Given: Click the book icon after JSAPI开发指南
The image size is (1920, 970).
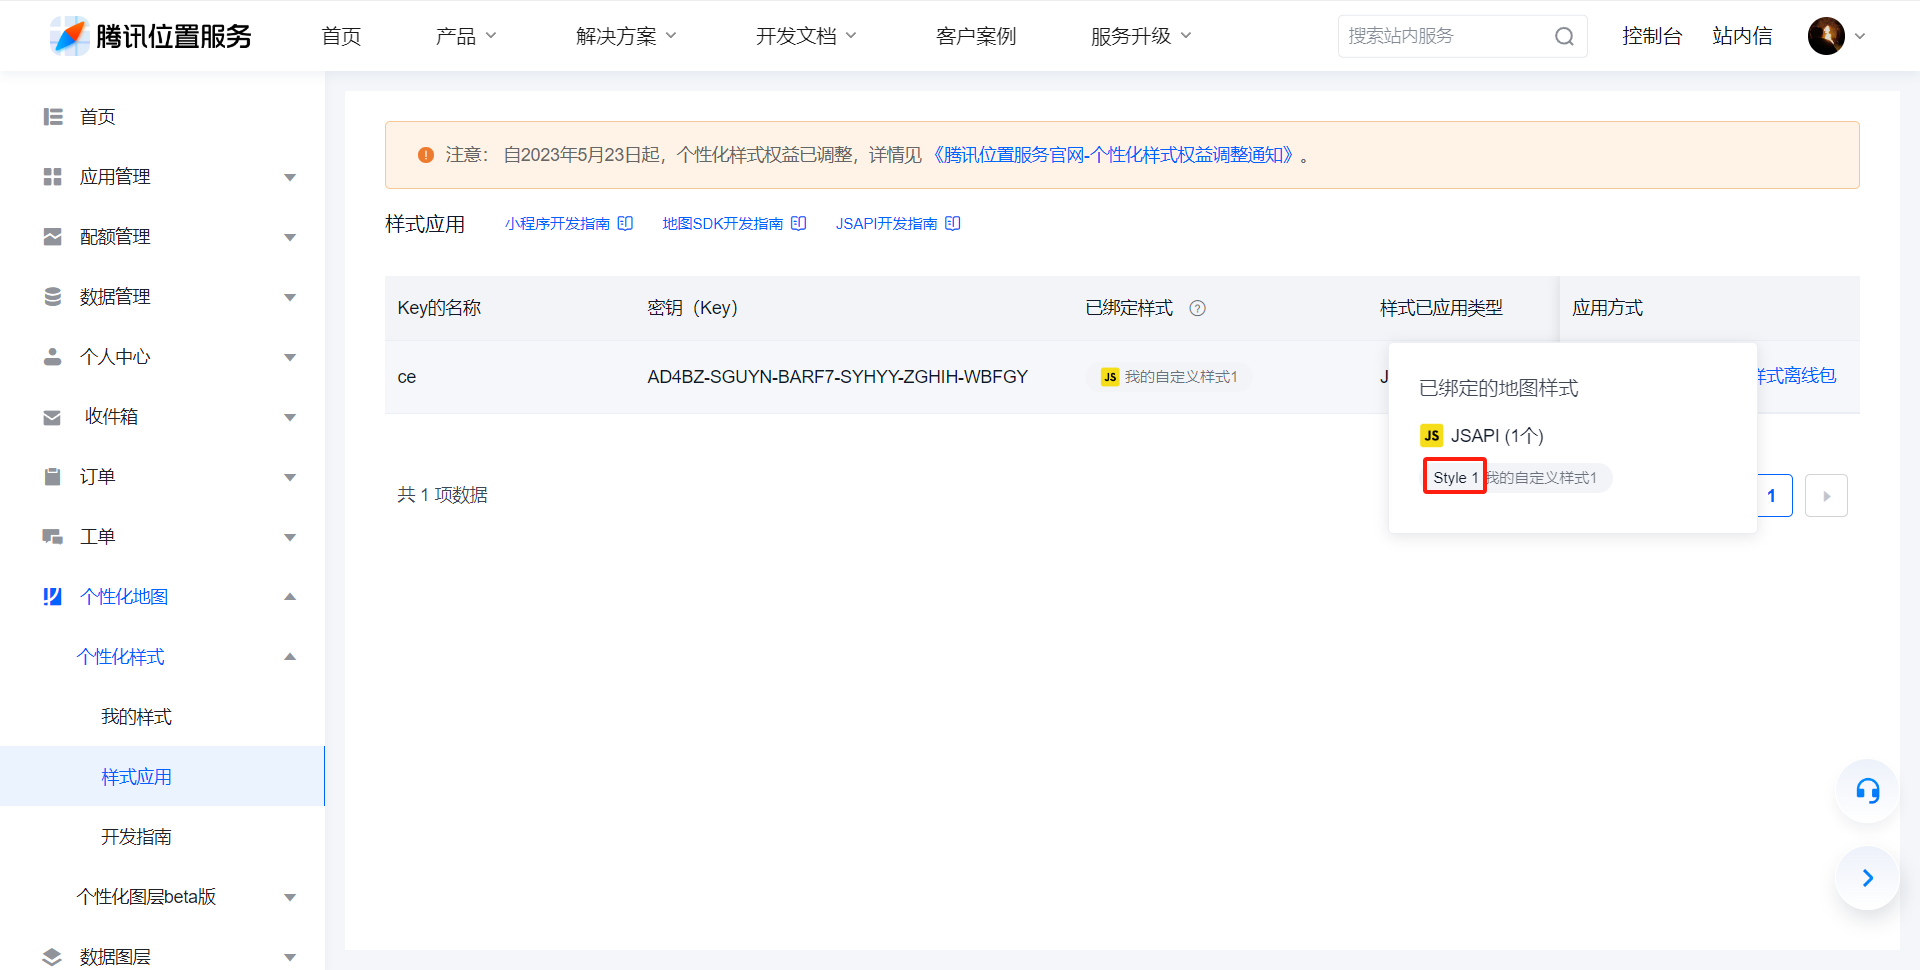Looking at the screenshot, I should click(x=953, y=223).
